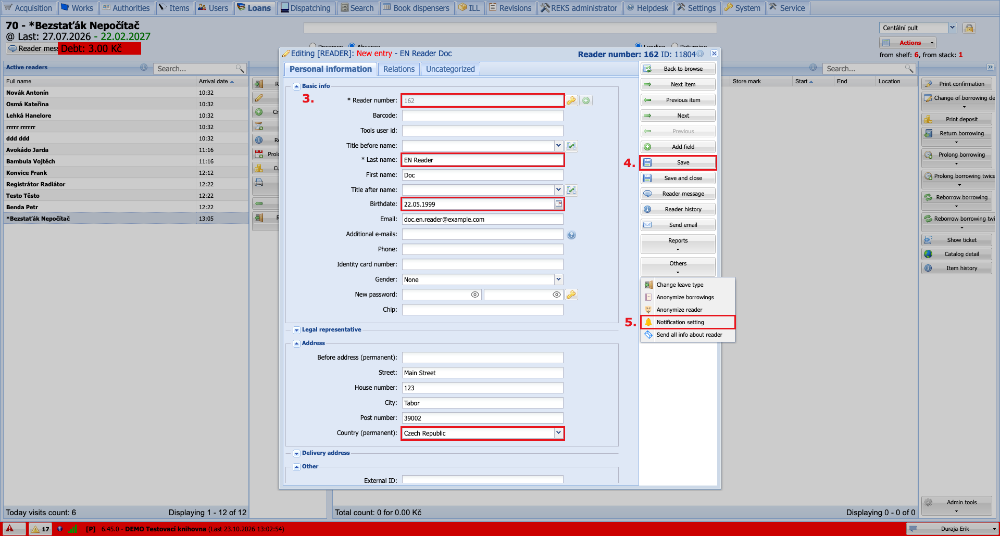Click the Reader message button under the name
Screen dimensions: 1000x536
tap(33, 48)
